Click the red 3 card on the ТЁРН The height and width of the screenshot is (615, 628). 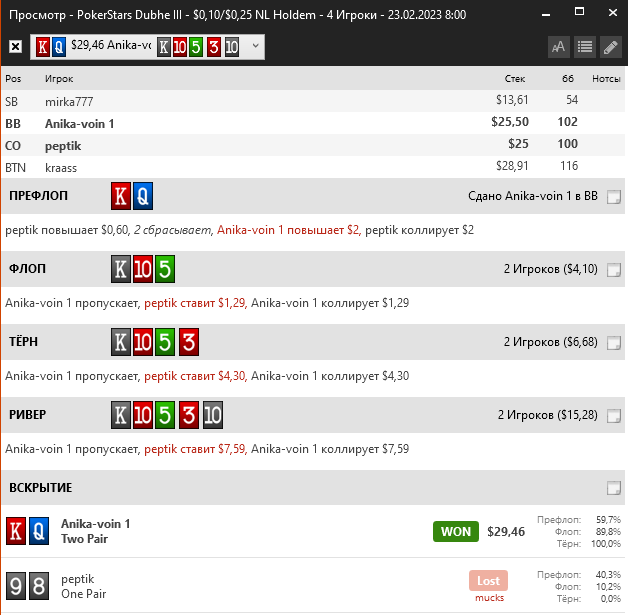[x=187, y=342]
